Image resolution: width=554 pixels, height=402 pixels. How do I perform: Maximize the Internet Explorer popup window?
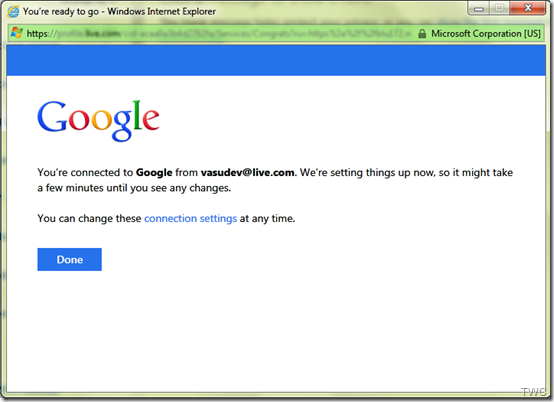click(500, 8)
